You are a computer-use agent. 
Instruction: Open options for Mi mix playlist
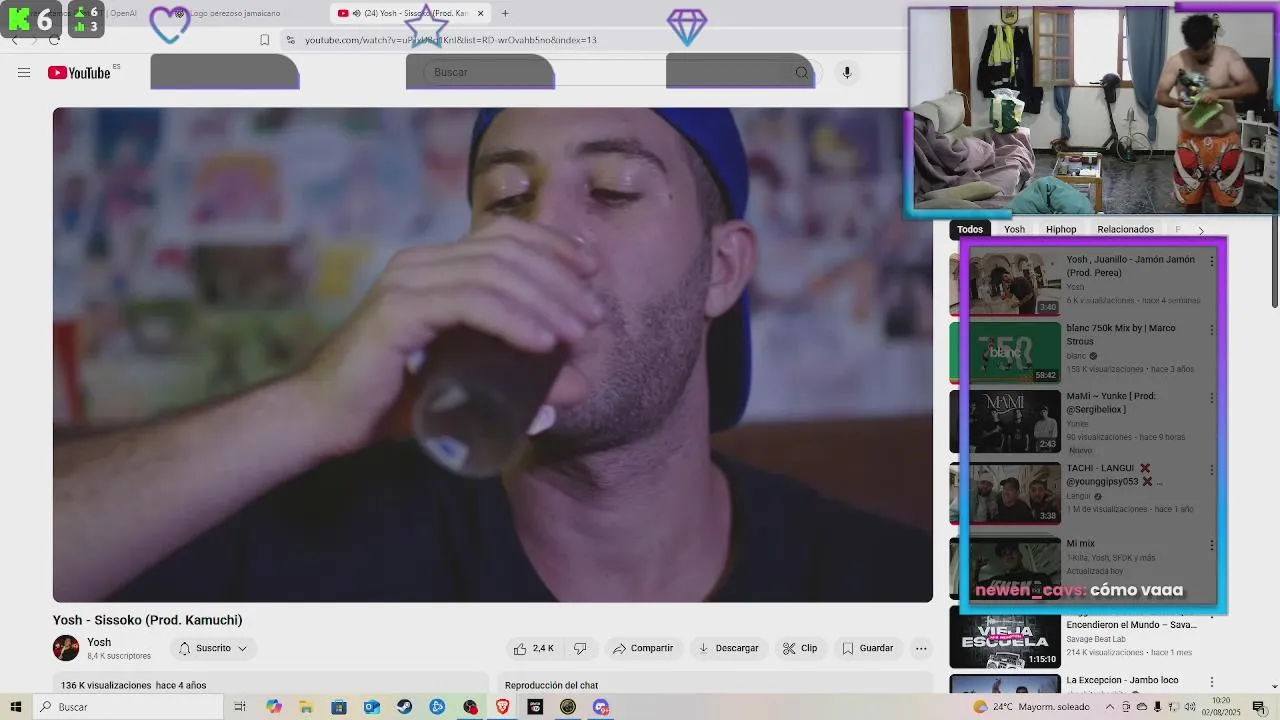1212,546
